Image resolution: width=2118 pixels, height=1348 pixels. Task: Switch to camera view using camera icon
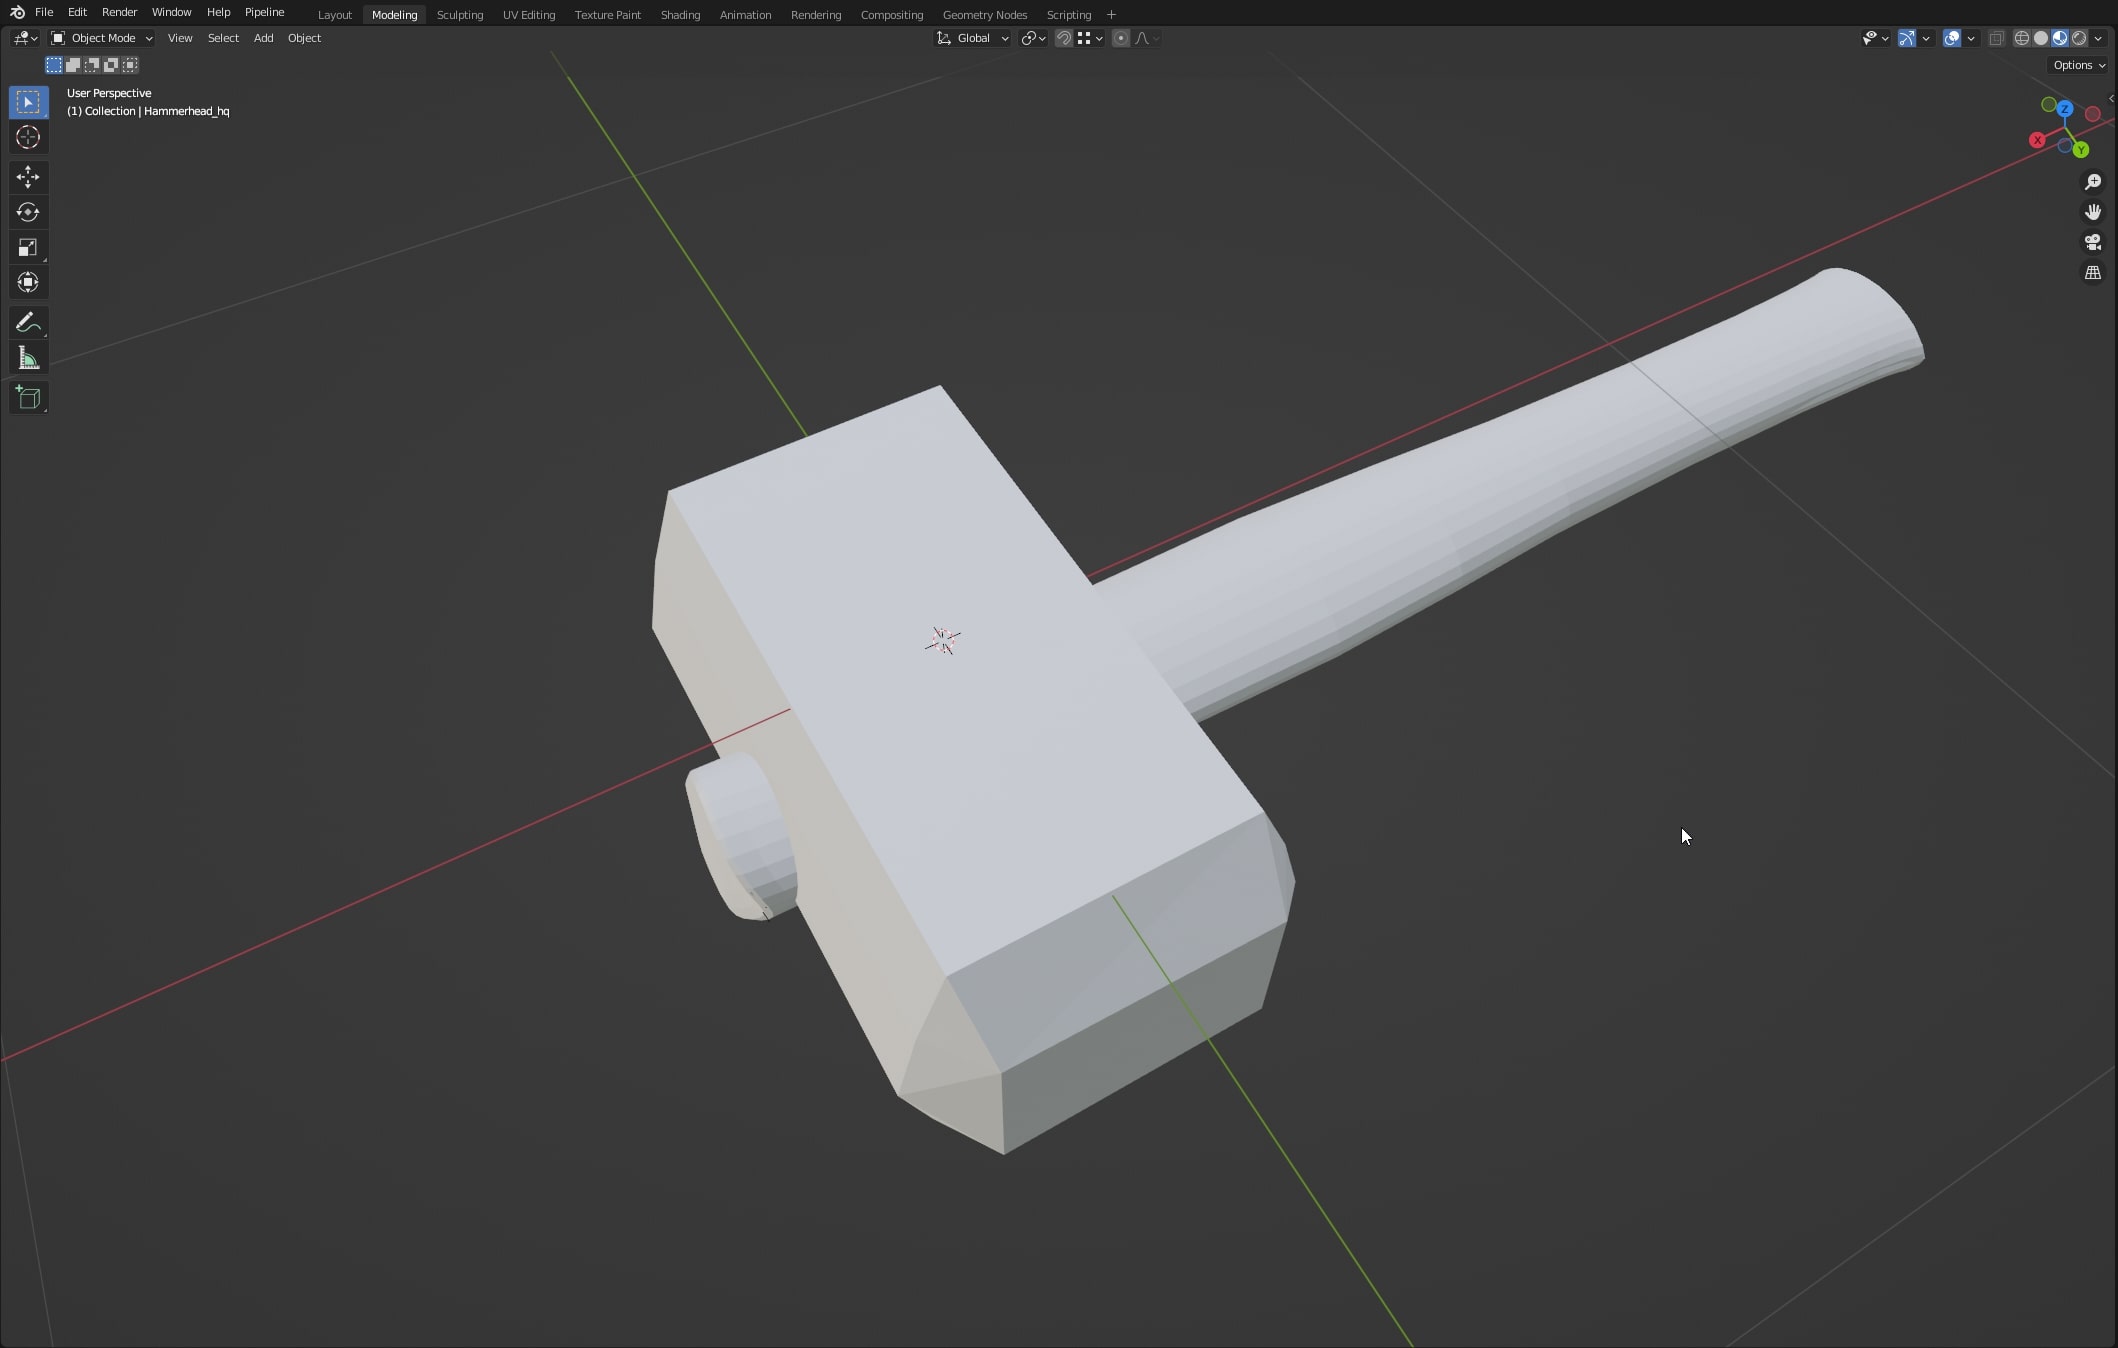click(2092, 242)
